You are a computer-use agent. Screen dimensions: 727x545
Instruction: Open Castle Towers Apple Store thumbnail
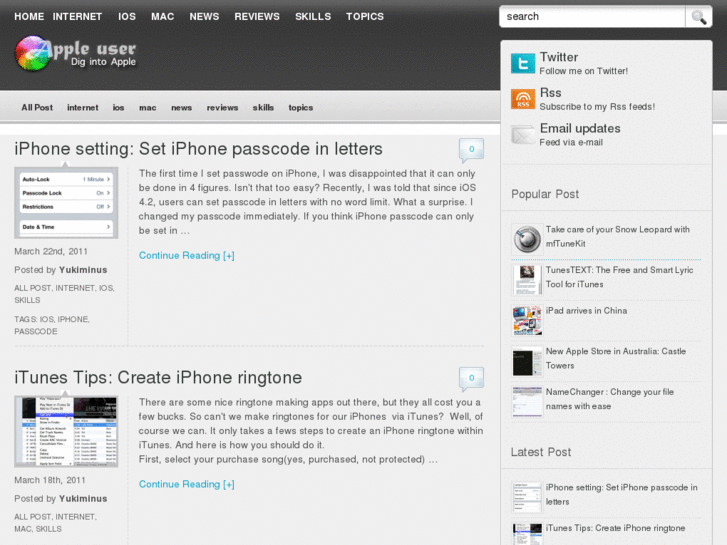click(x=527, y=361)
